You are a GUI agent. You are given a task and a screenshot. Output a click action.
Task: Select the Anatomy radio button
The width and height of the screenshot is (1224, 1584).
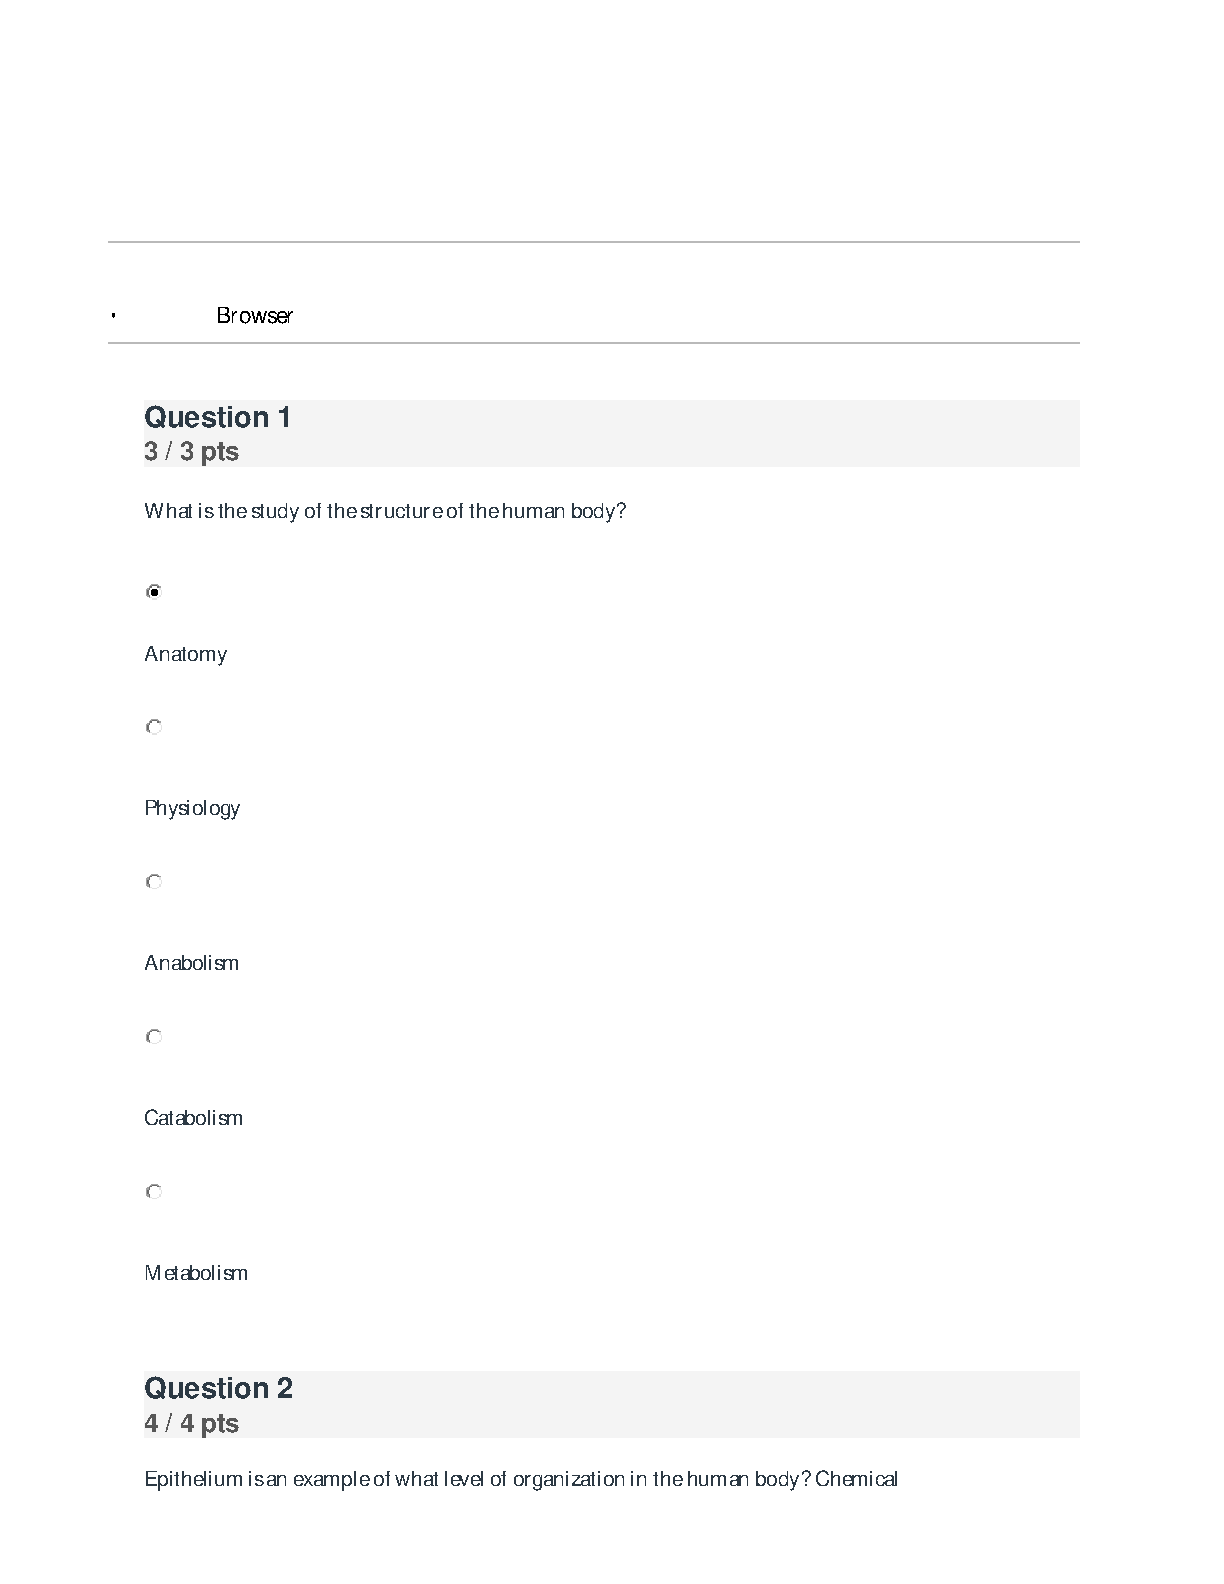coord(154,592)
